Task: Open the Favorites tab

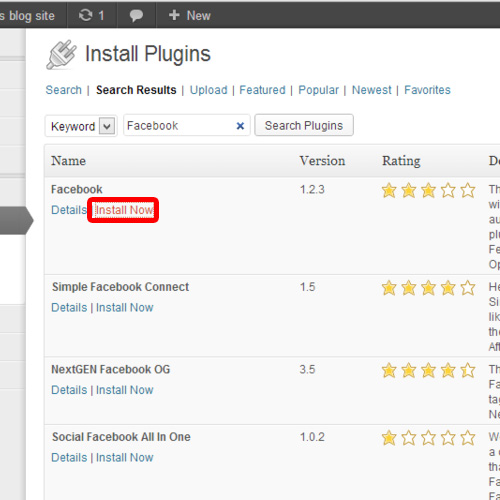Action: click(427, 90)
